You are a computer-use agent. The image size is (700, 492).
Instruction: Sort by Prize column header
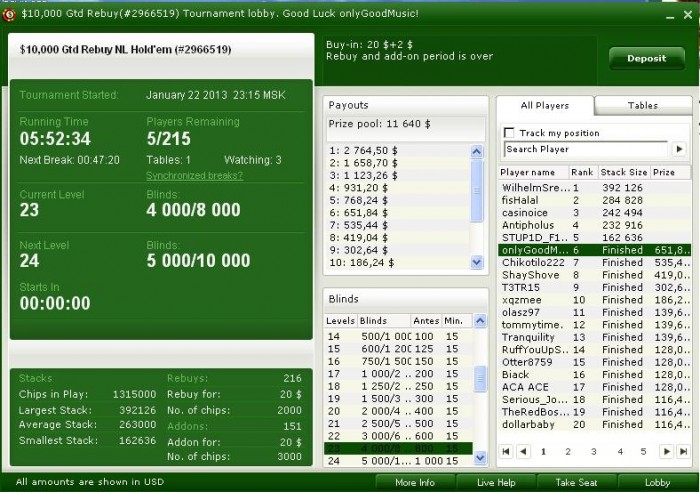(670, 172)
